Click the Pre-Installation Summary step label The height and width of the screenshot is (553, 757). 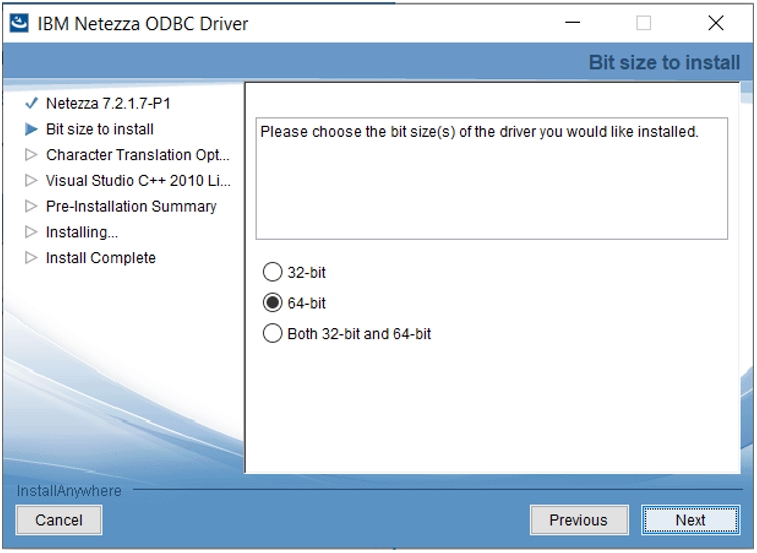pos(131,206)
